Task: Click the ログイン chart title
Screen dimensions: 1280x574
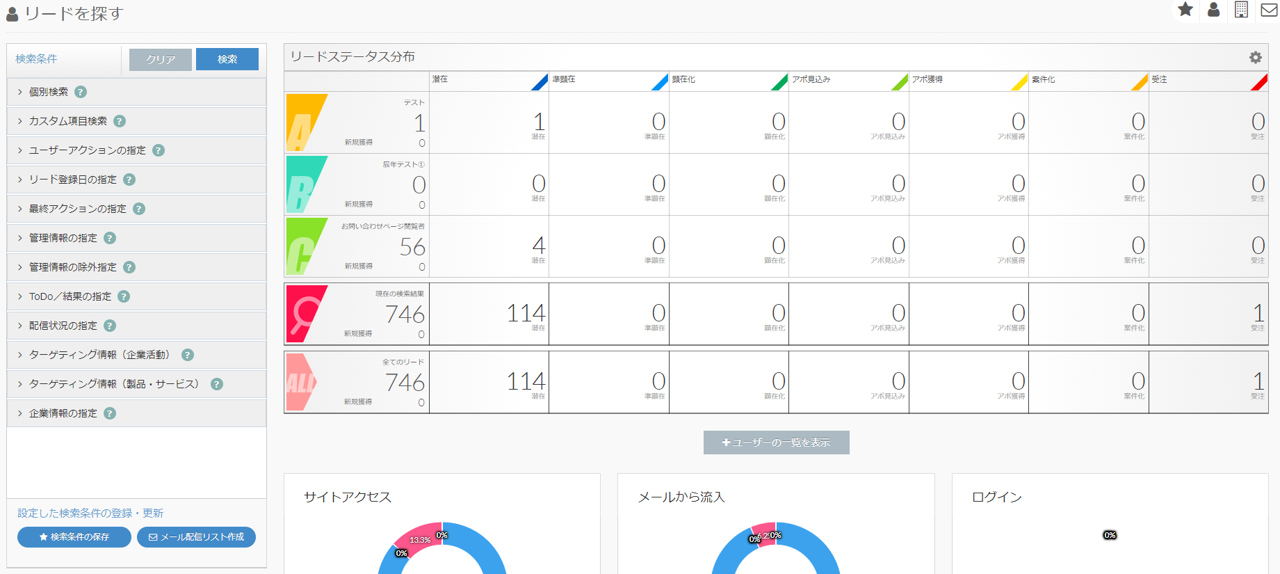Action: click(x=997, y=497)
